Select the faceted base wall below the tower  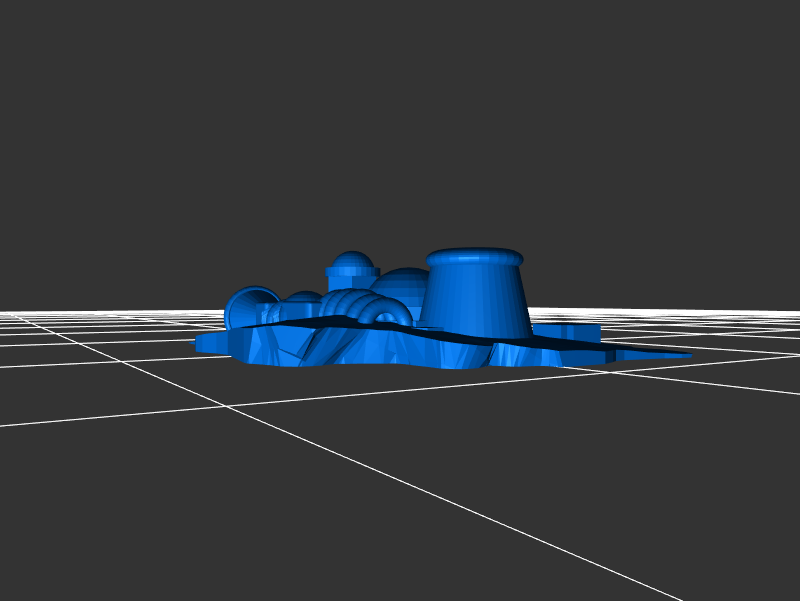coord(470,355)
